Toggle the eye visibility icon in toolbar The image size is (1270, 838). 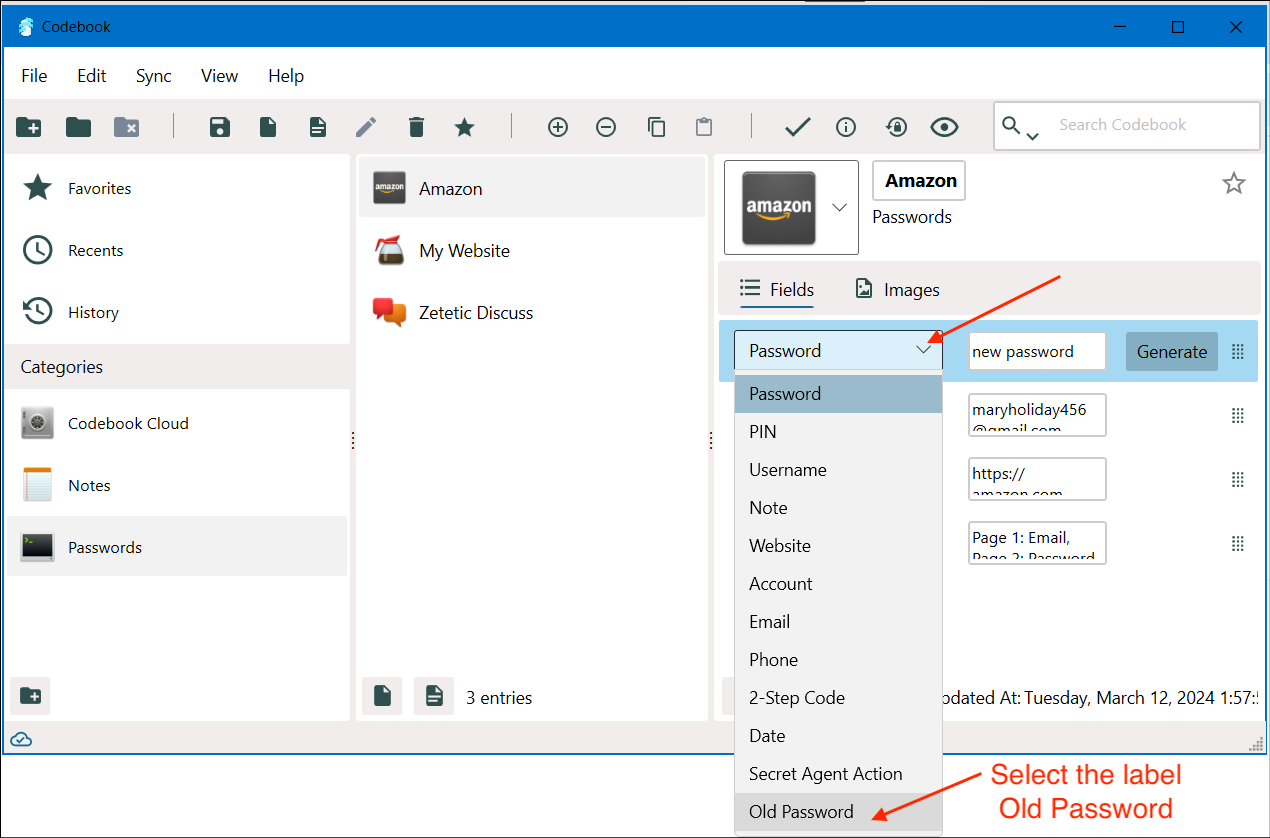pos(944,127)
